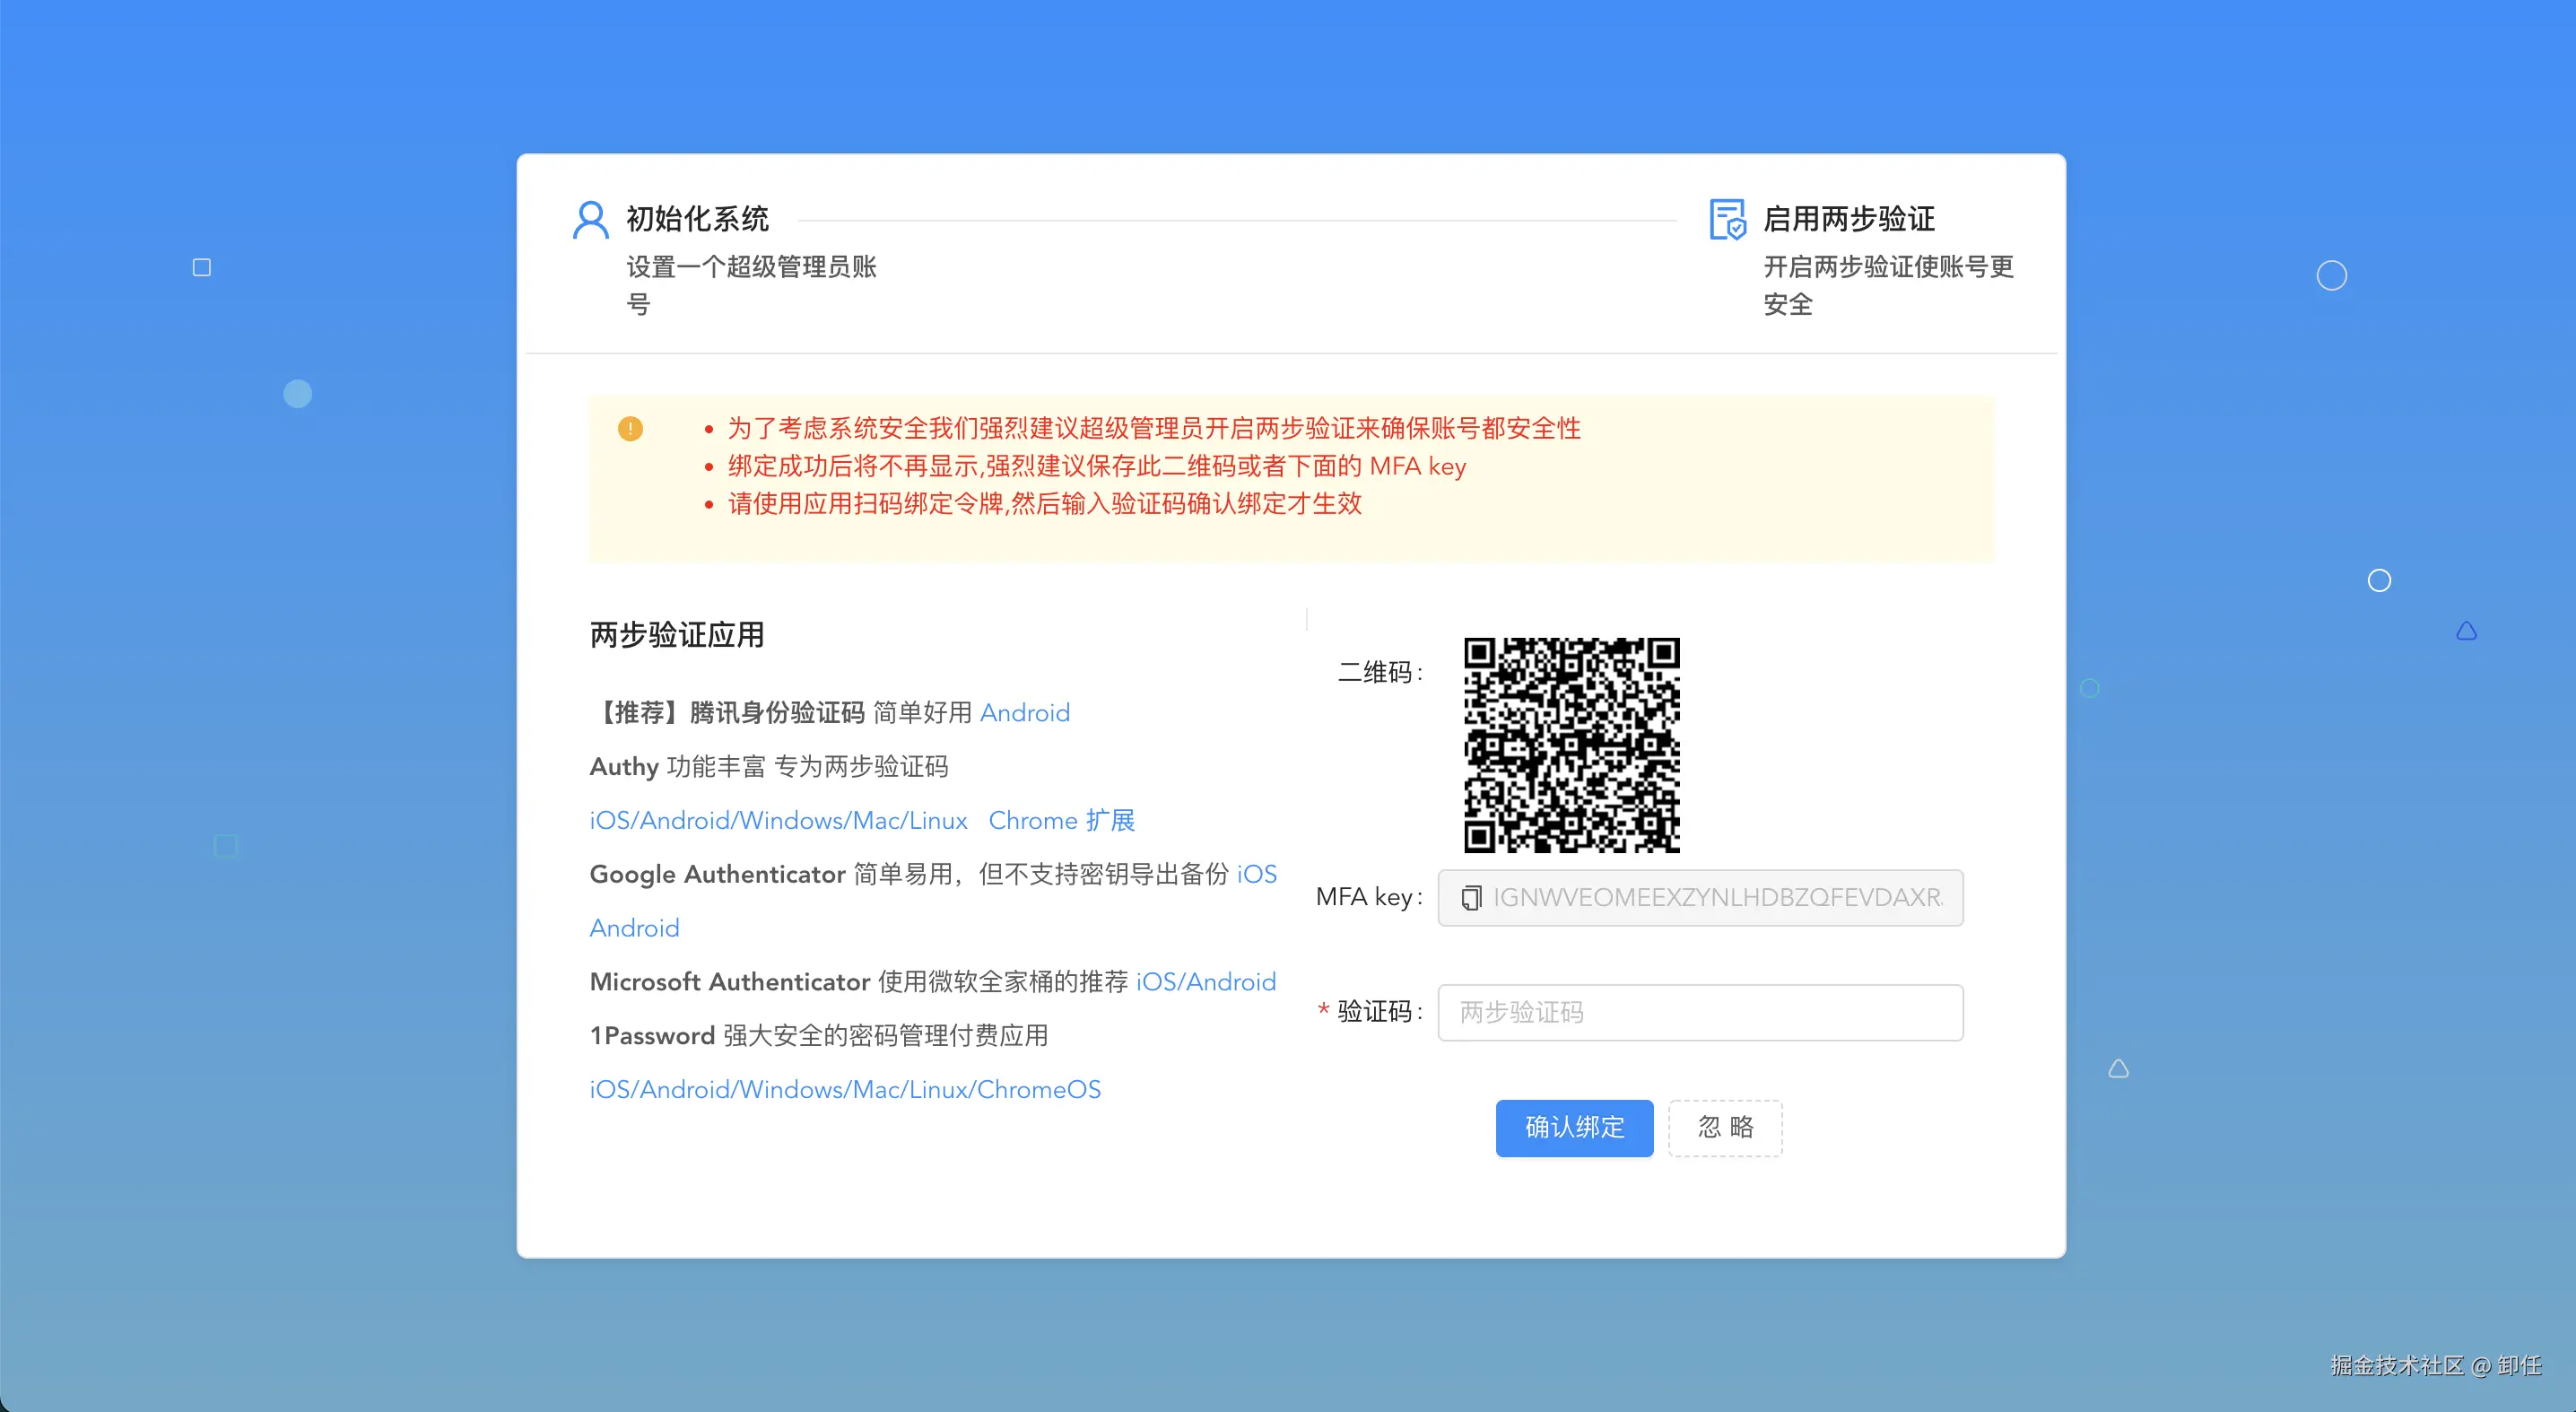The width and height of the screenshot is (2576, 1412).
Task: Select the 初始化系统 step title
Action: (x=697, y=219)
